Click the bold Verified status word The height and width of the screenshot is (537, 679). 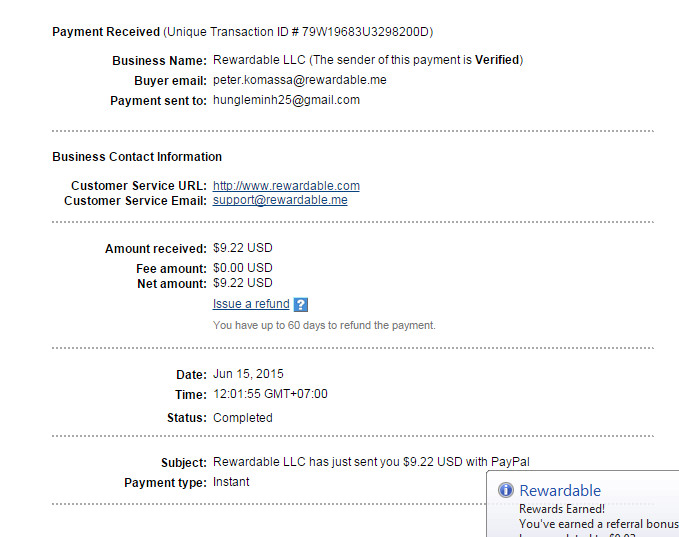[x=496, y=60]
